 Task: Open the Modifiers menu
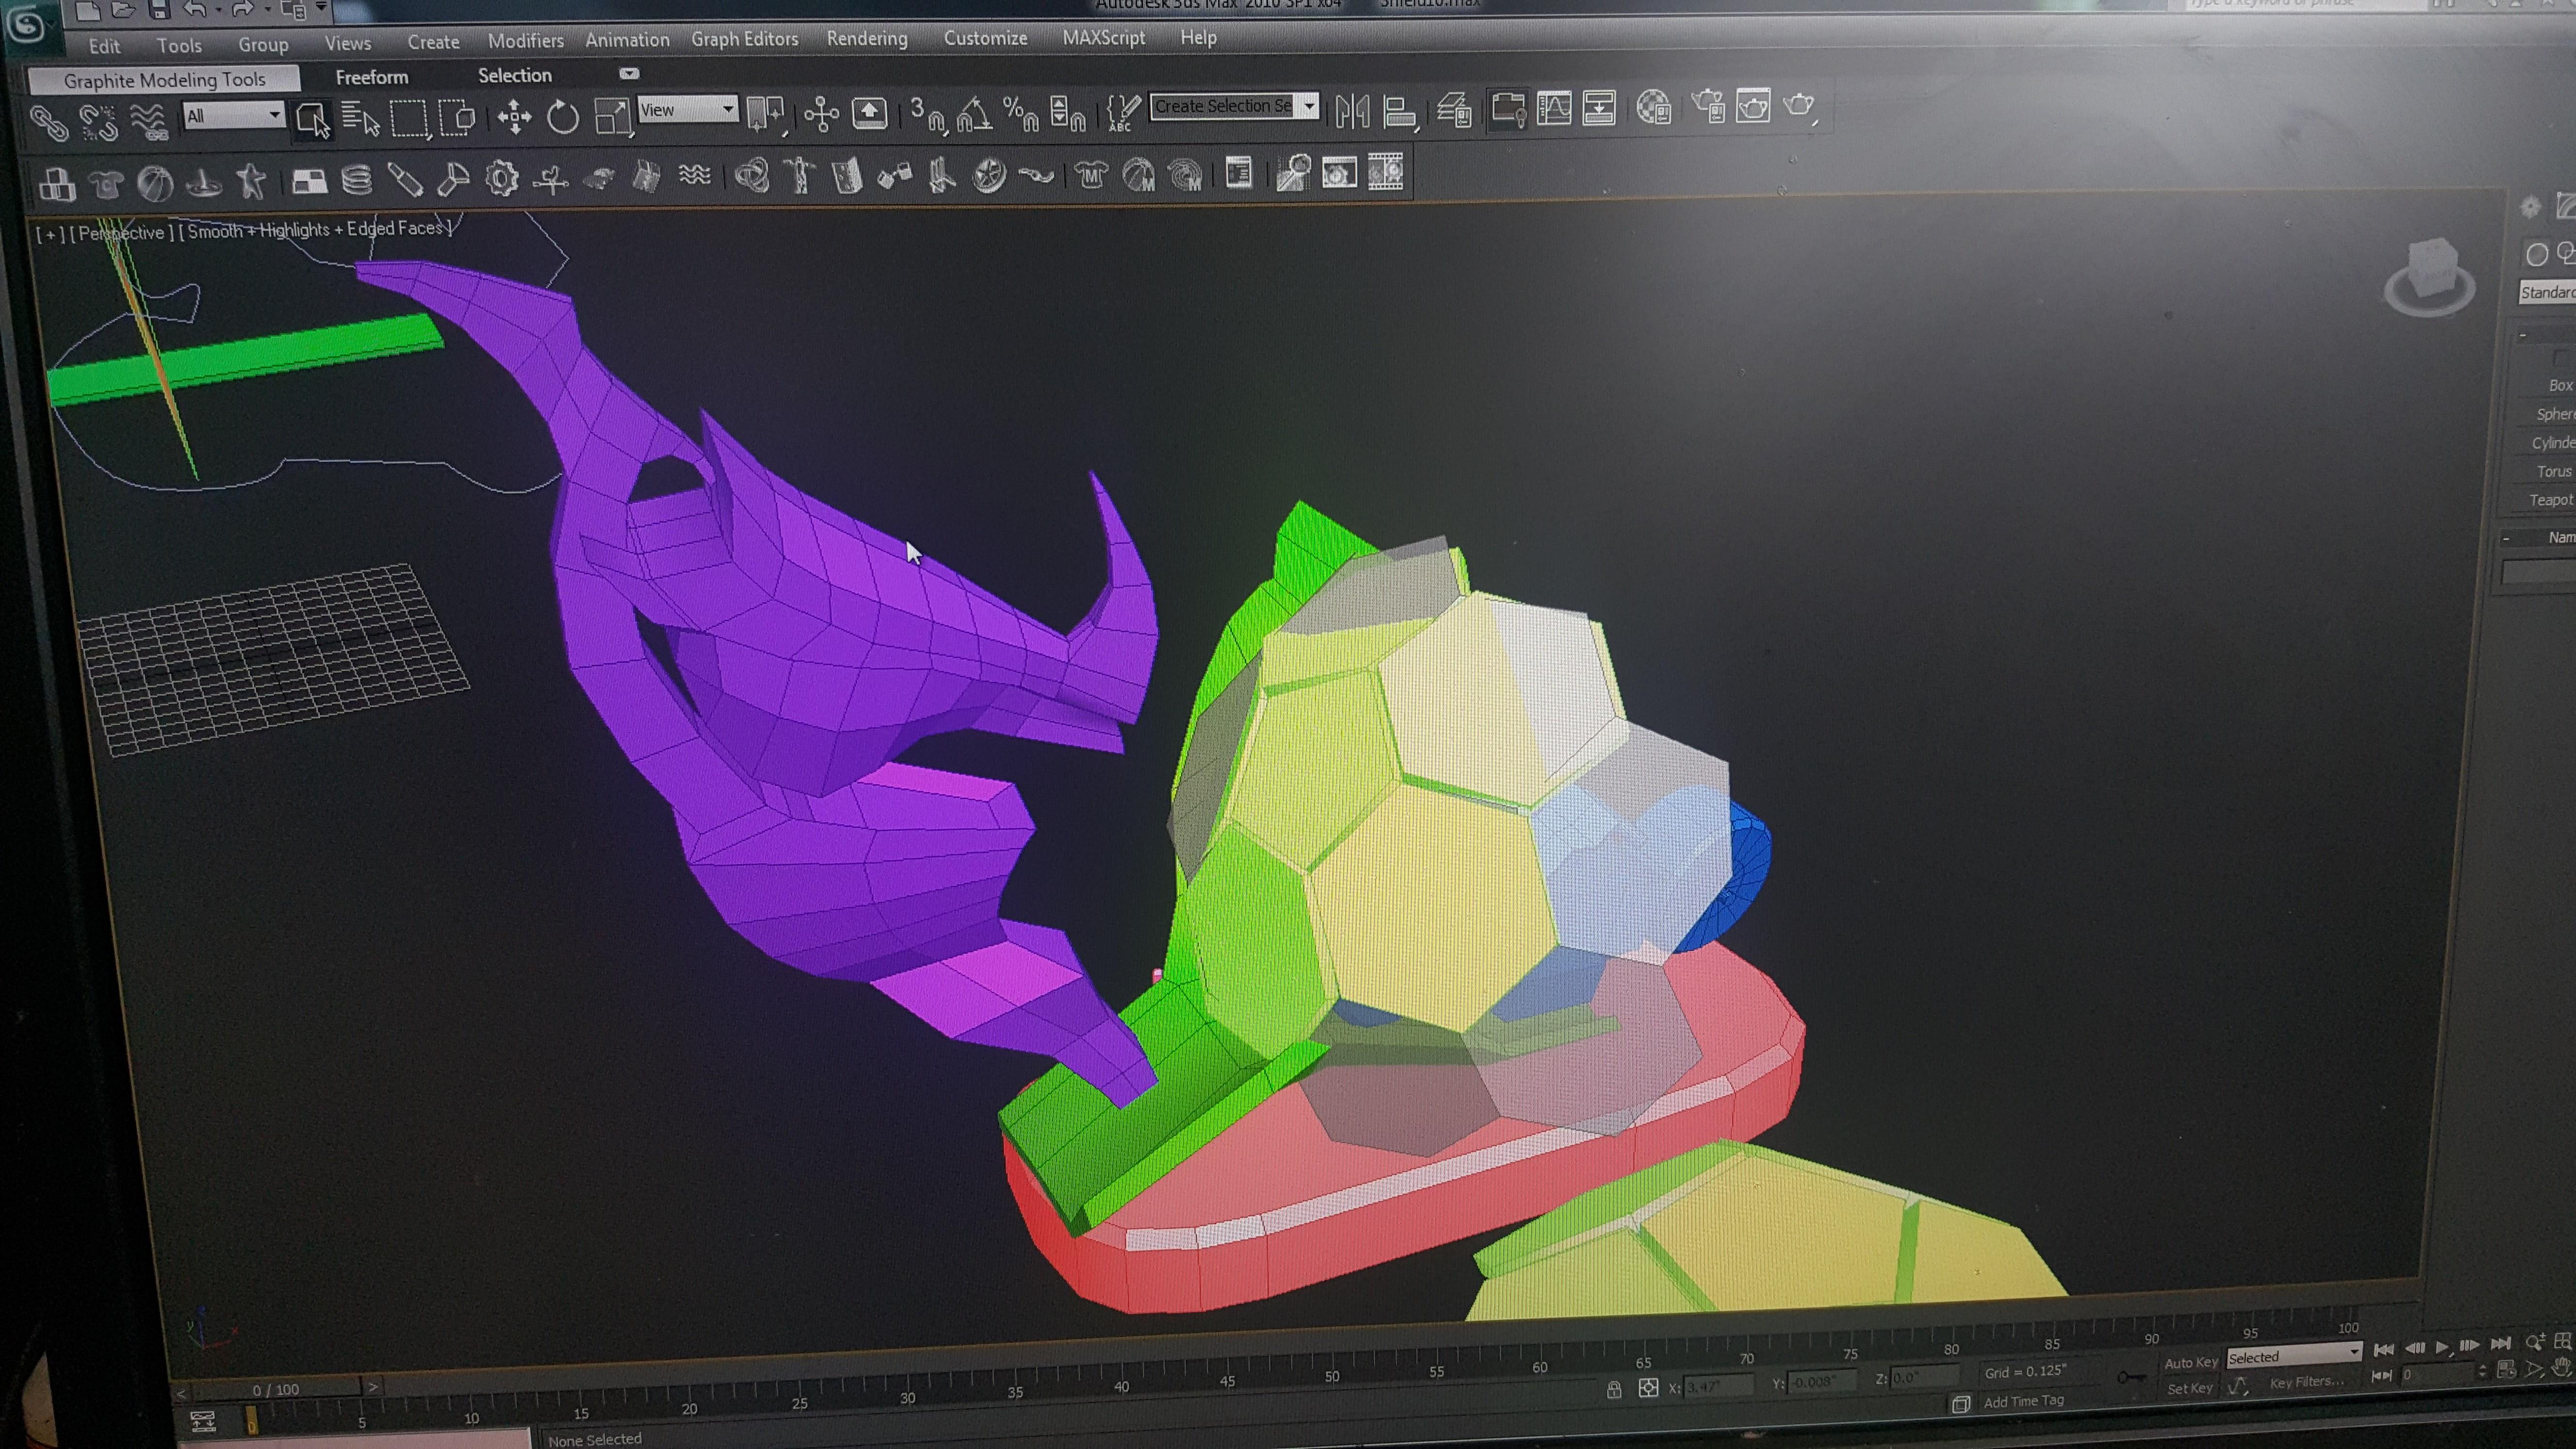click(526, 41)
